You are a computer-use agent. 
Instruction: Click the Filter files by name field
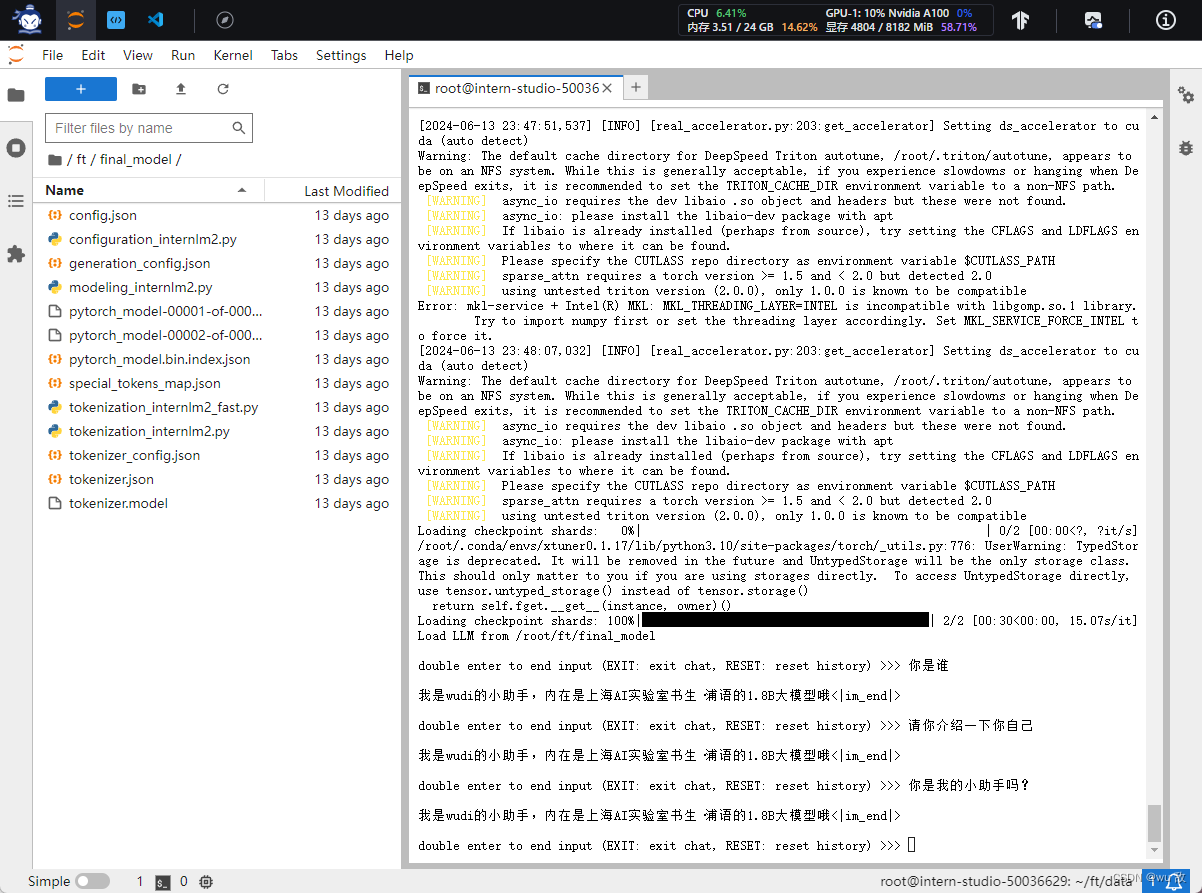point(149,128)
